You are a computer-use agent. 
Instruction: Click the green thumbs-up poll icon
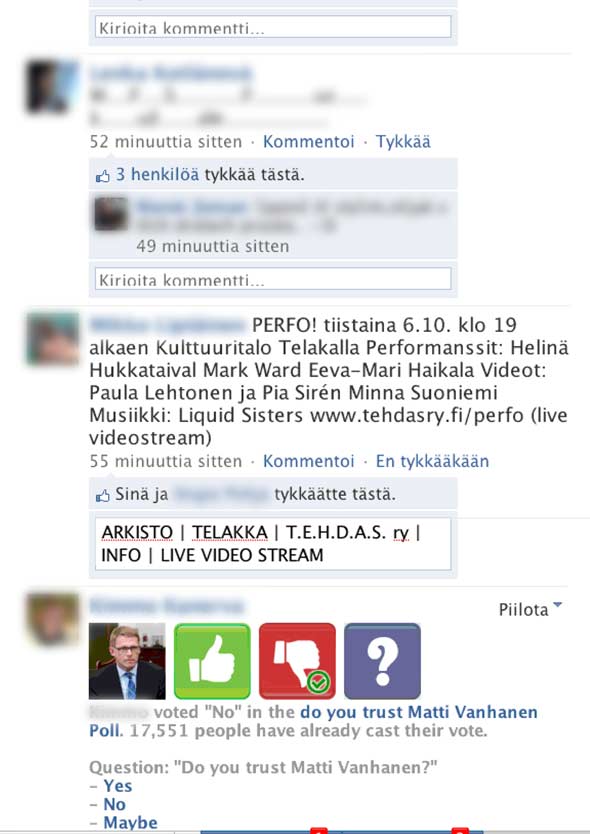click(212, 661)
